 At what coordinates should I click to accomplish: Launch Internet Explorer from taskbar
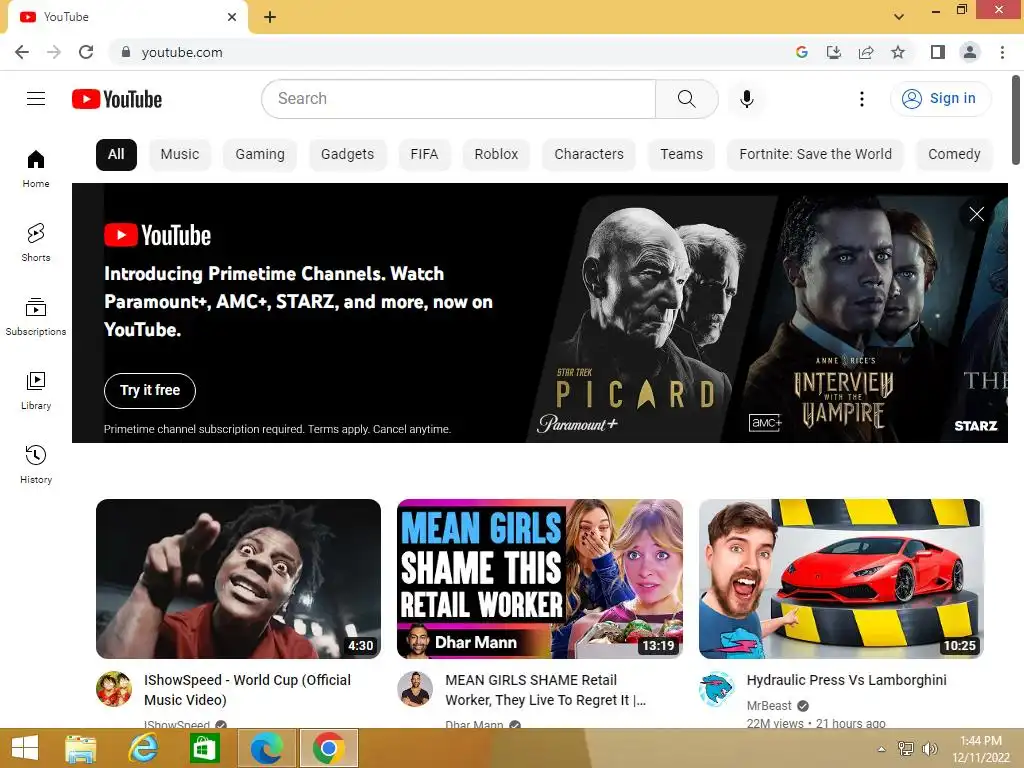point(143,748)
